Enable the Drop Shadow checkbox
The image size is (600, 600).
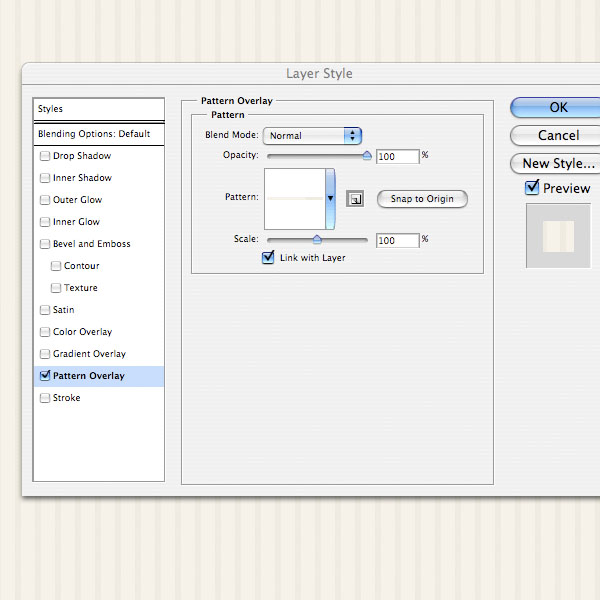pos(45,156)
